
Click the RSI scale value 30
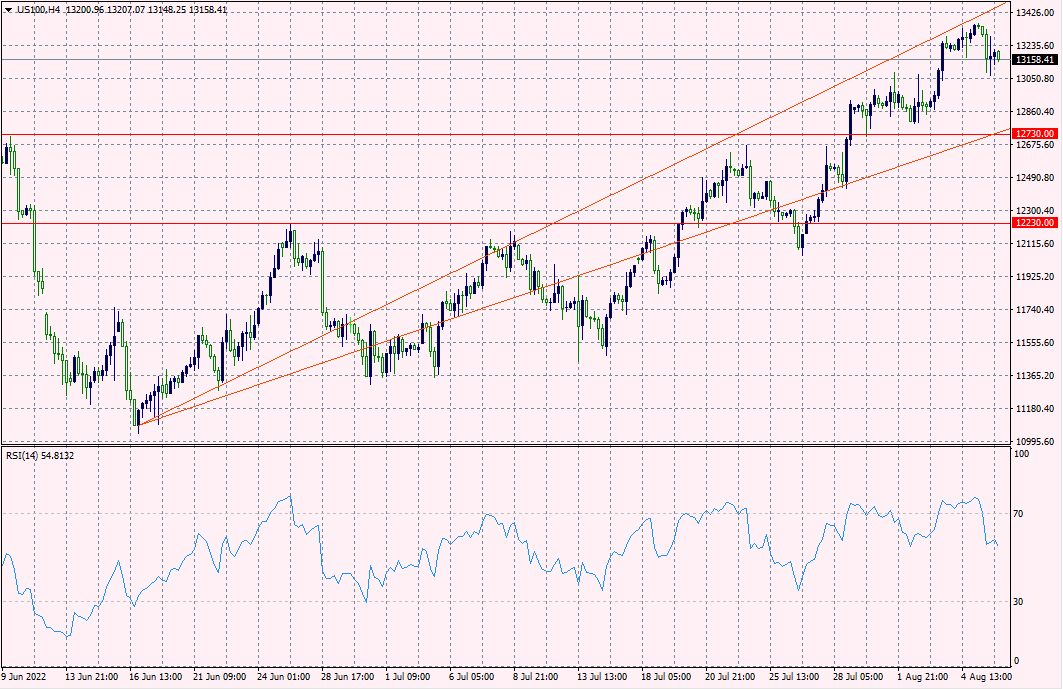point(1018,602)
